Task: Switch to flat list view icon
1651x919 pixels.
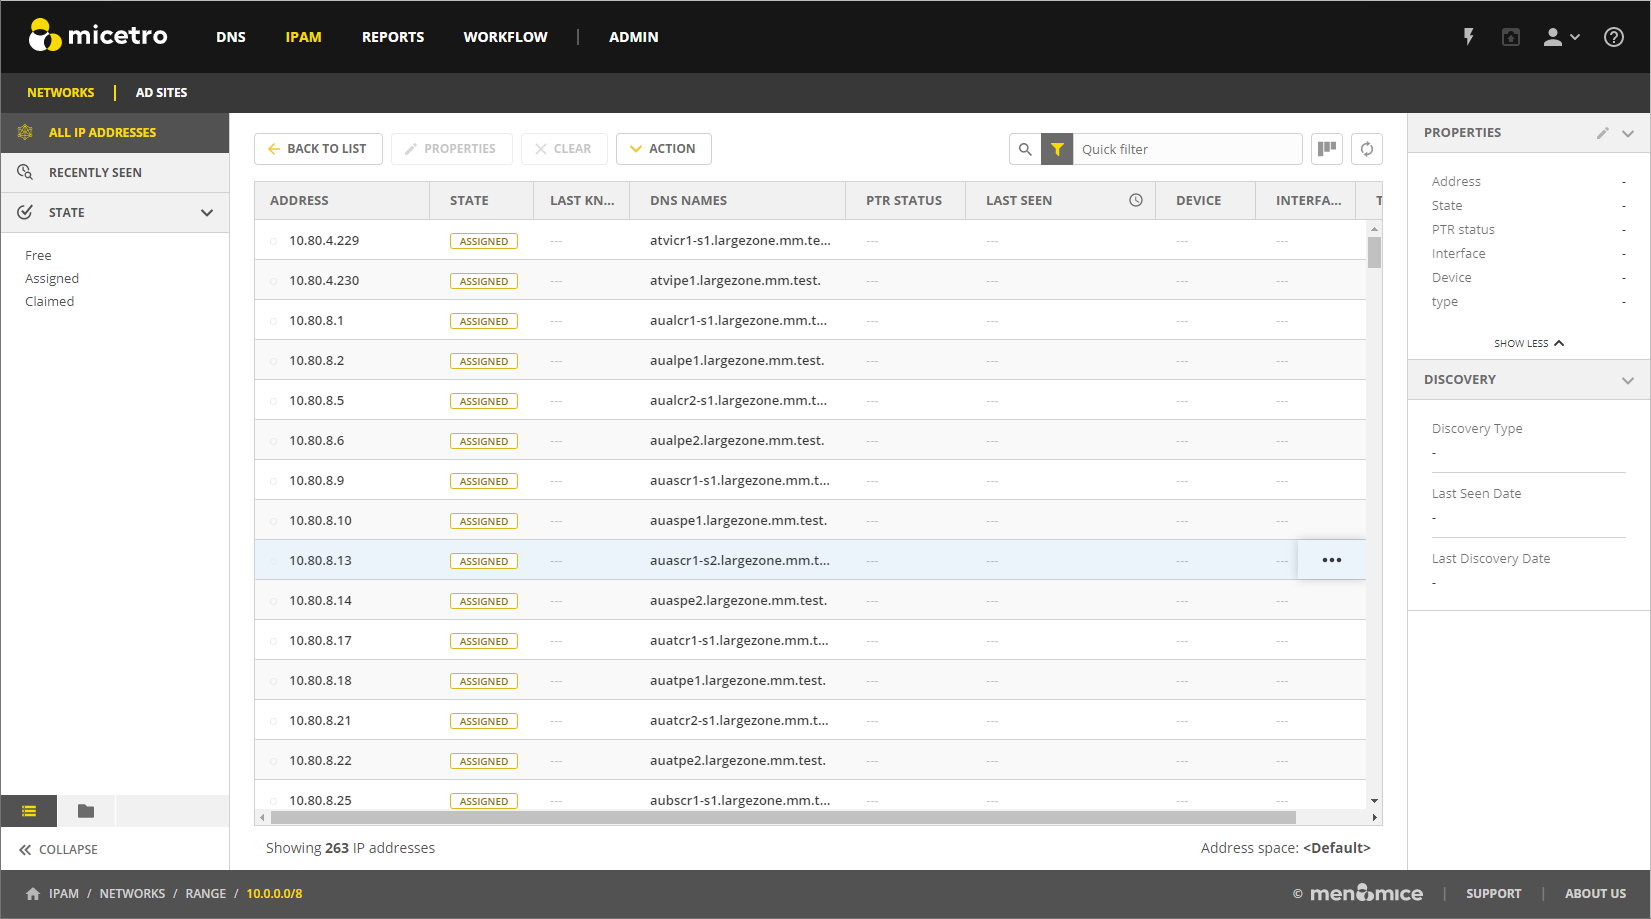Action: (x=29, y=811)
